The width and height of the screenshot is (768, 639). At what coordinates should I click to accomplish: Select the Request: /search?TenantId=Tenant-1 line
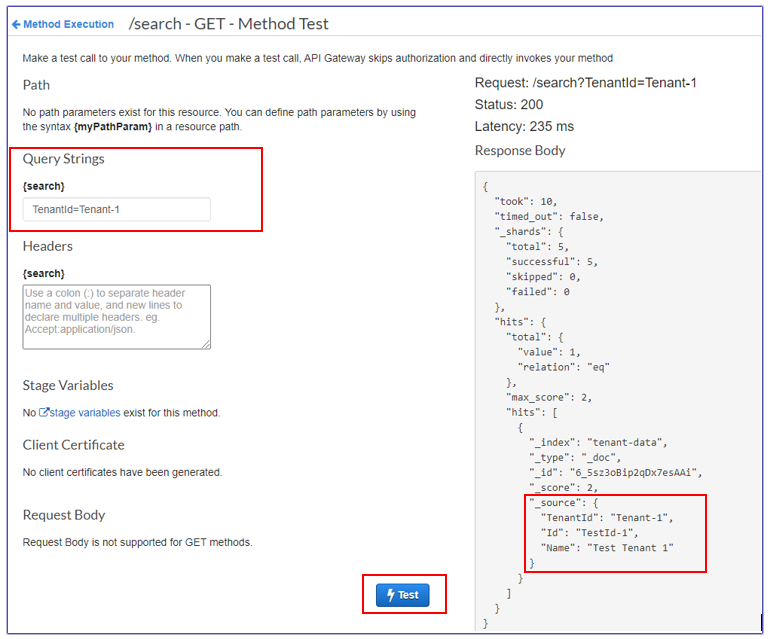point(585,82)
